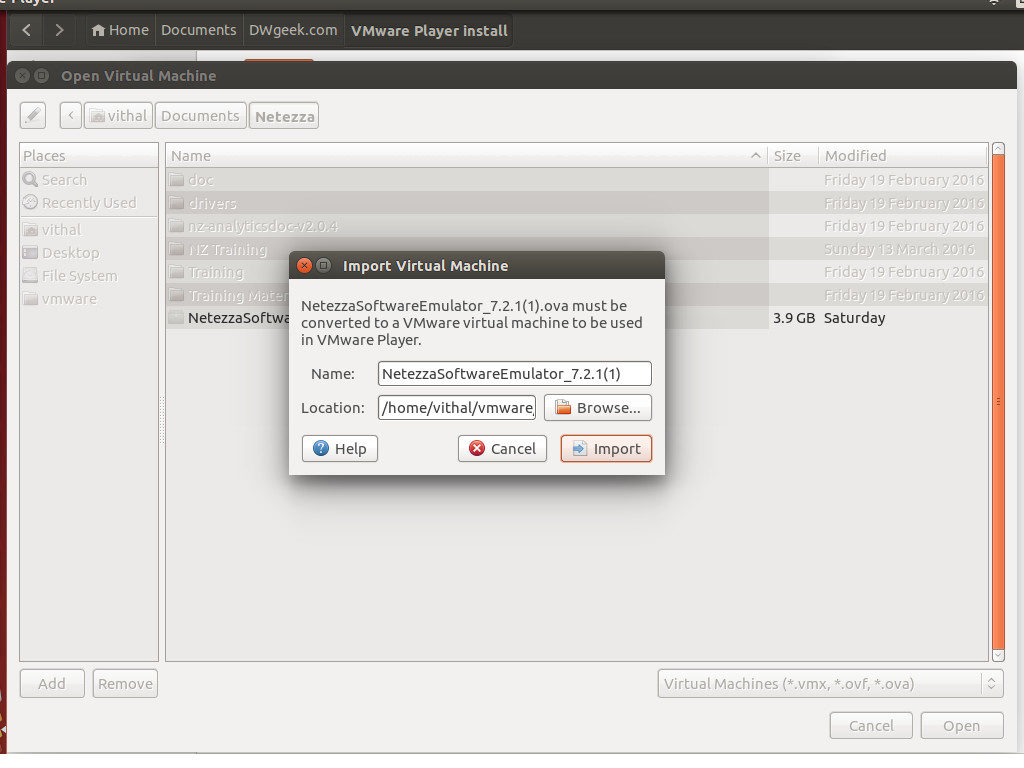
Task: Close the Open Virtual Machine window
Action: point(22,76)
